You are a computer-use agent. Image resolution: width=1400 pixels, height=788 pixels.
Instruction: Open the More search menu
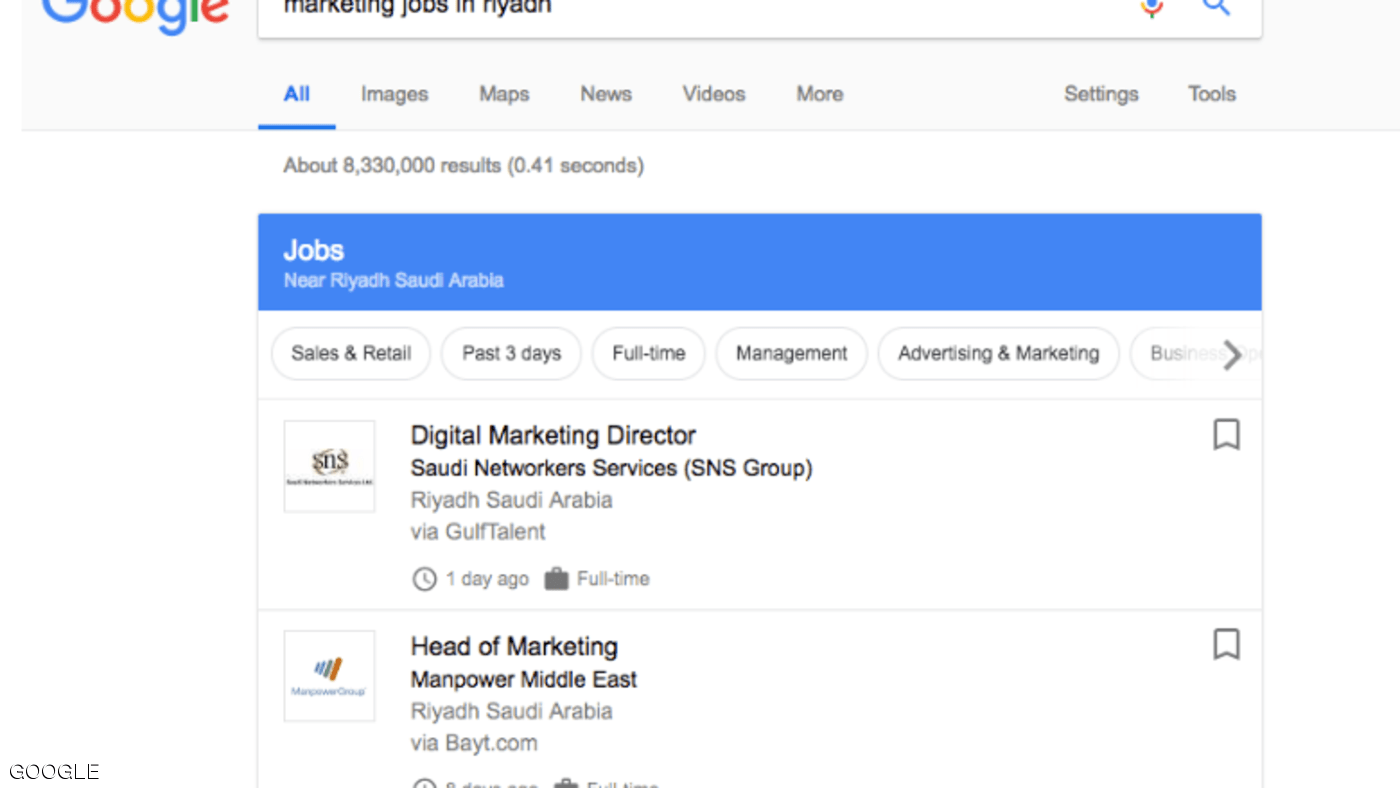tap(820, 94)
